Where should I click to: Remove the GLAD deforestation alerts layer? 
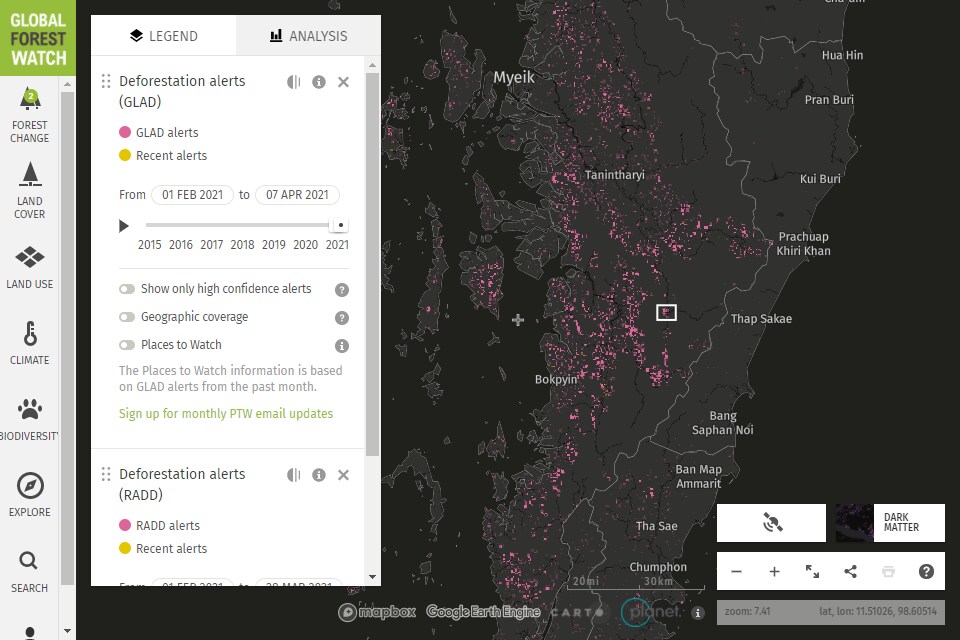point(343,82)
